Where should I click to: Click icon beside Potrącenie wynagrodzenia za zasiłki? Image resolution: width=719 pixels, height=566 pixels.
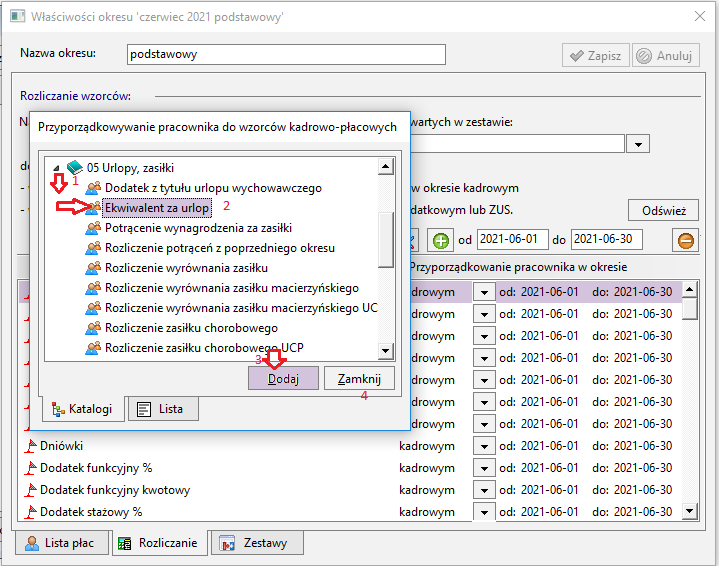(x=93, y=228)
